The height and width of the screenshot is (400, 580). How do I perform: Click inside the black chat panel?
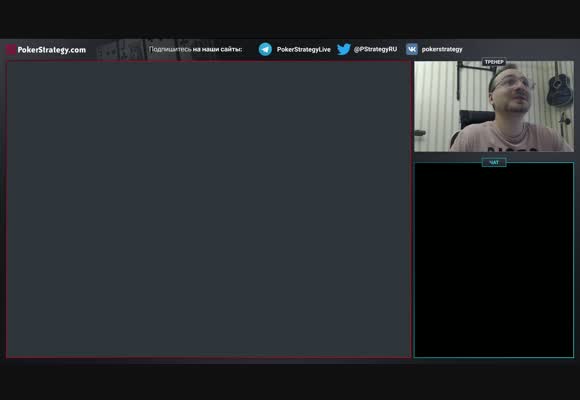(494, 261)
